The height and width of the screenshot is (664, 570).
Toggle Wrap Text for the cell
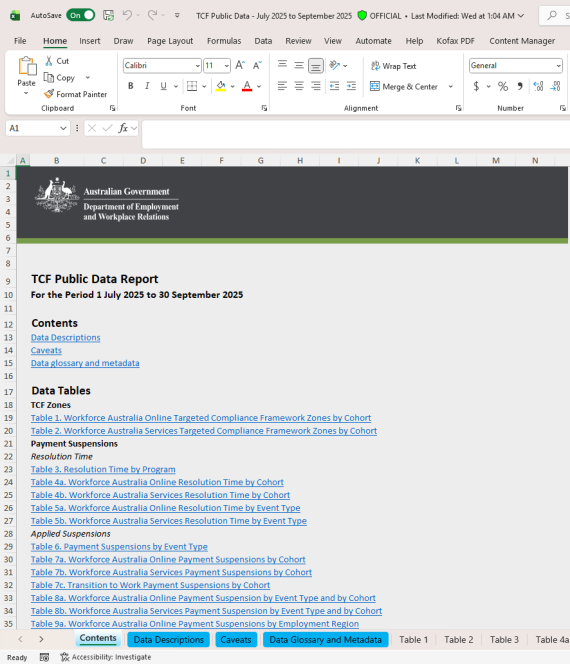pos(393,66)
